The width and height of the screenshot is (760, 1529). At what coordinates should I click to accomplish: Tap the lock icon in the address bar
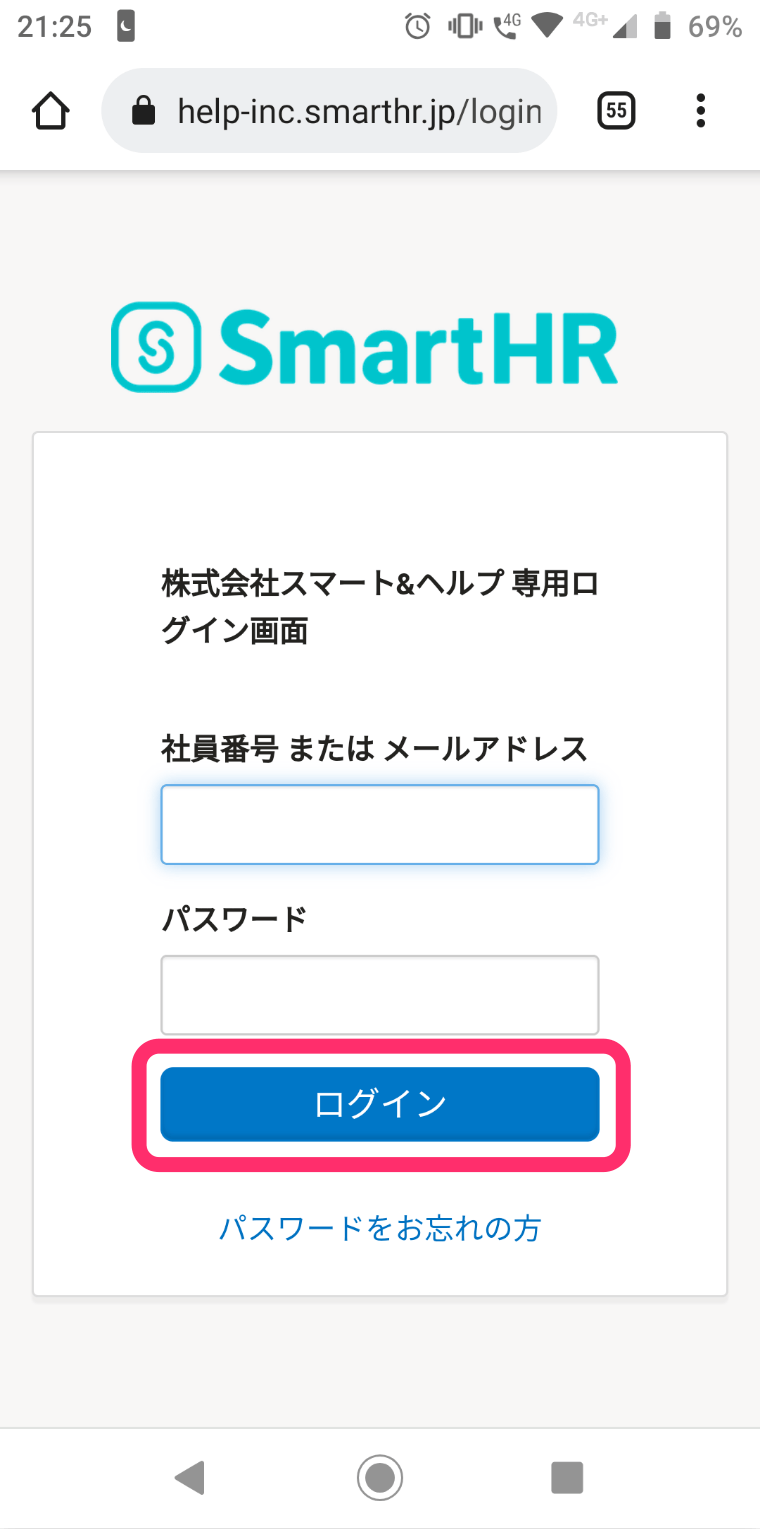[x=145, y=111]
